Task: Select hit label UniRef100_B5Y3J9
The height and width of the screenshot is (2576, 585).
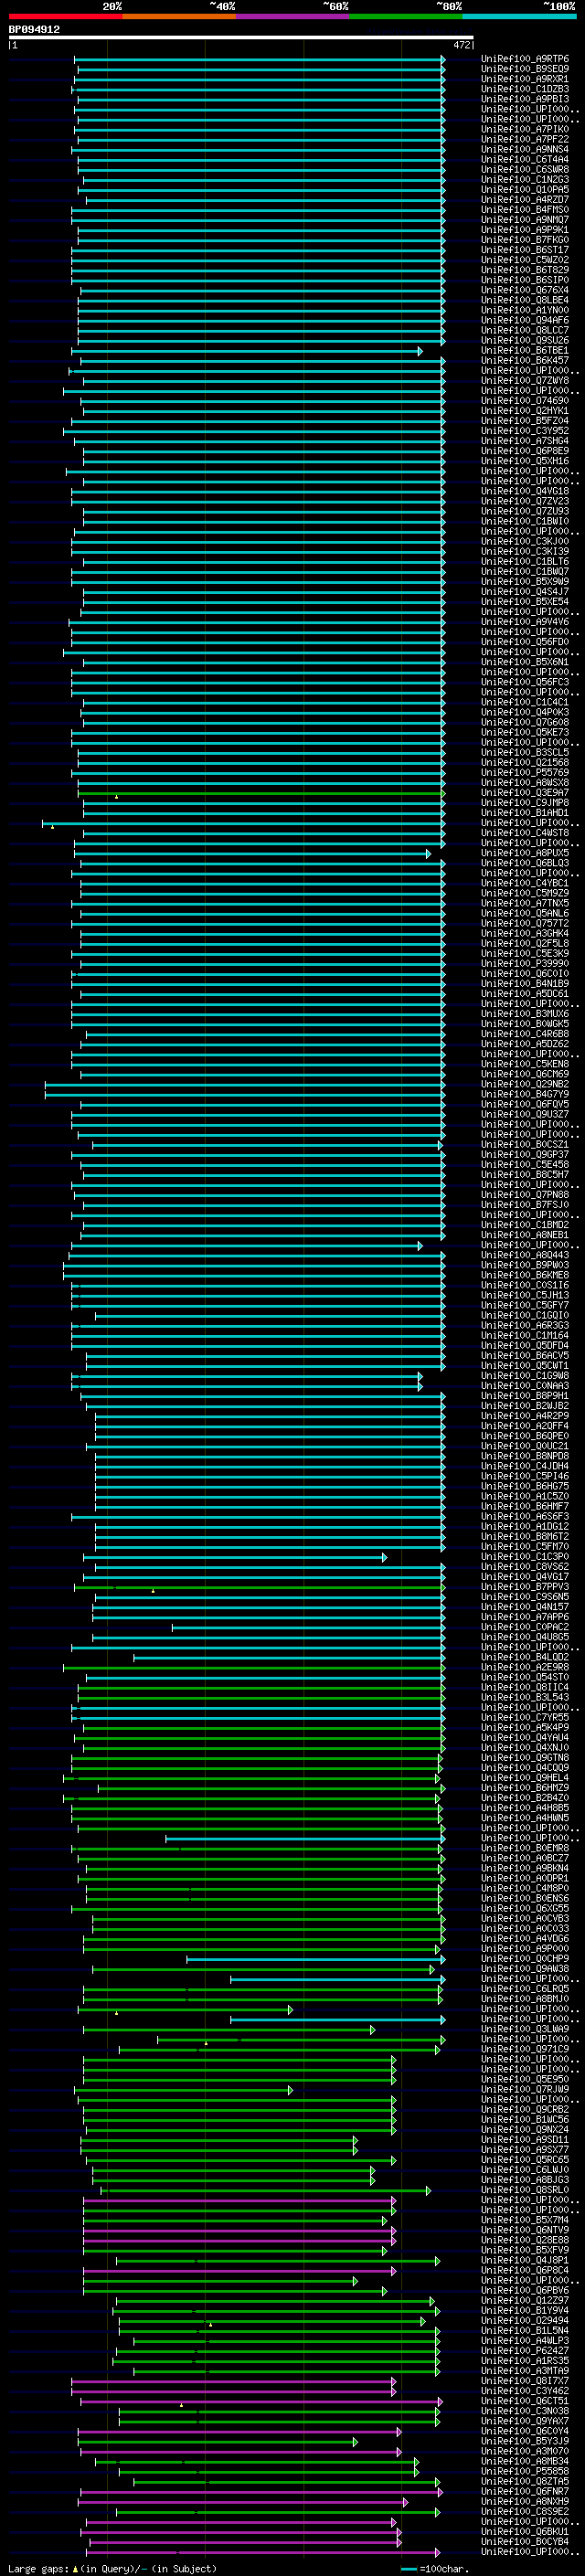Action: 525,2441
